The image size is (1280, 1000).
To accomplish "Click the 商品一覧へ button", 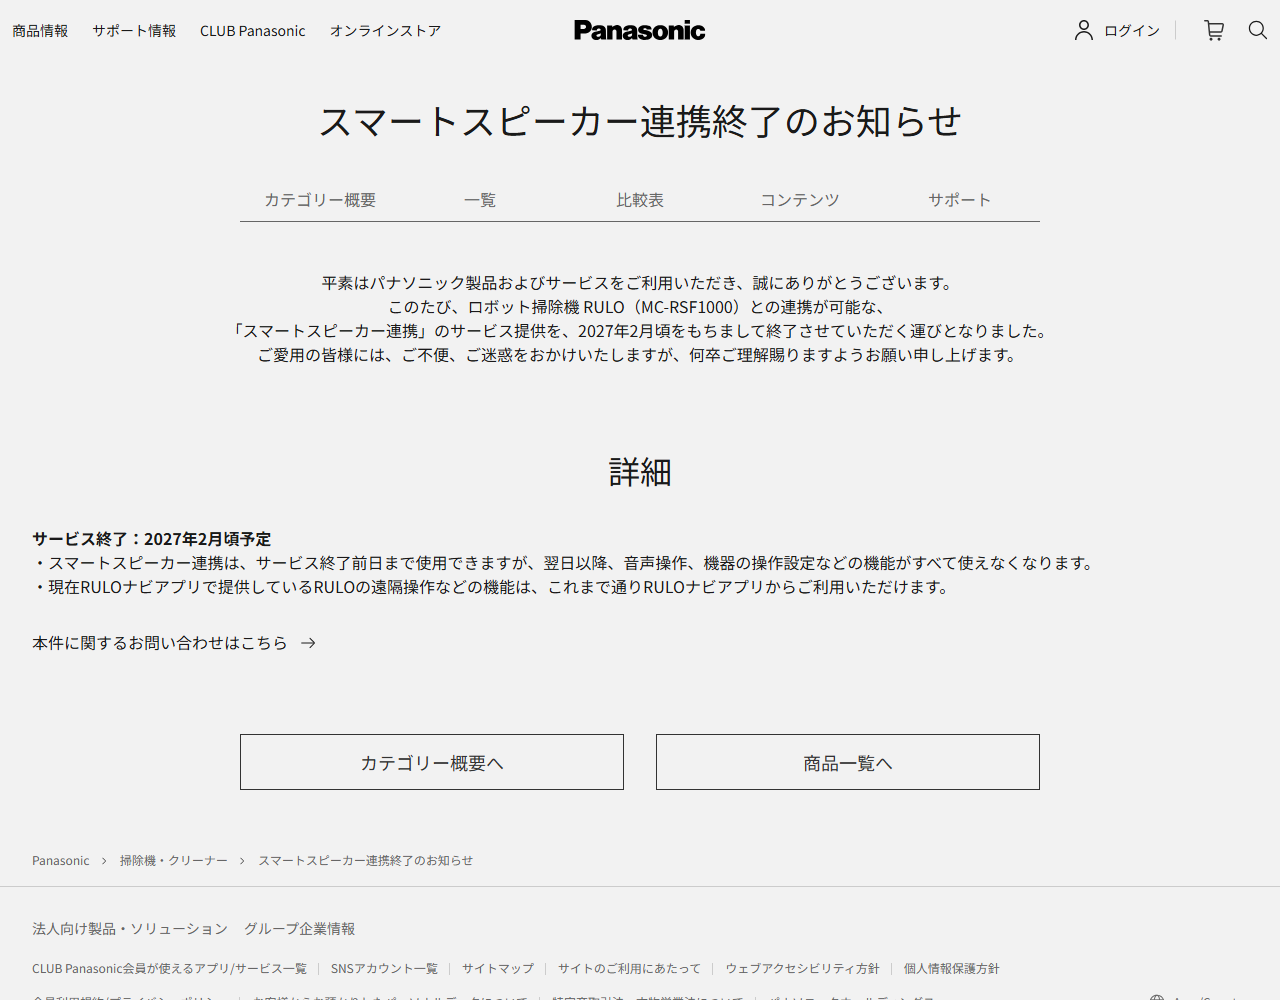I will (848, 762).
